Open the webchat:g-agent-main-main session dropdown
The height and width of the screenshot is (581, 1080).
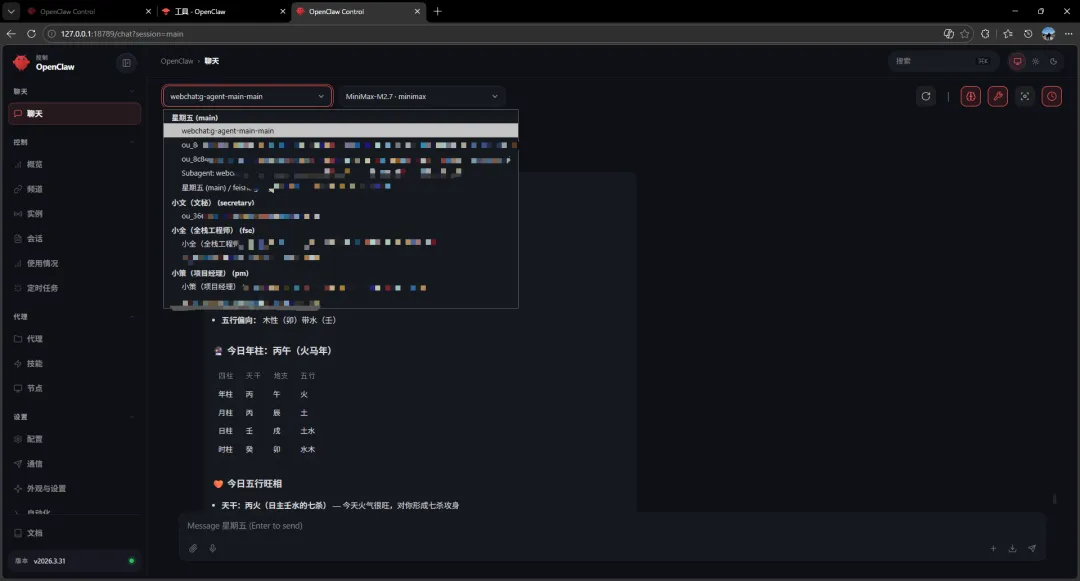pyautogui.click(x=247, y=96)
